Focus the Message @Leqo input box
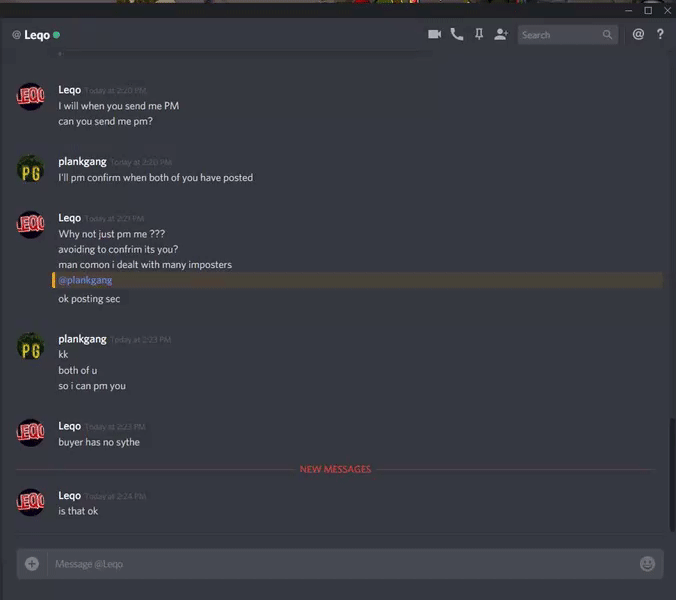This screenshot has height=600, width=676. pos(343,564)
